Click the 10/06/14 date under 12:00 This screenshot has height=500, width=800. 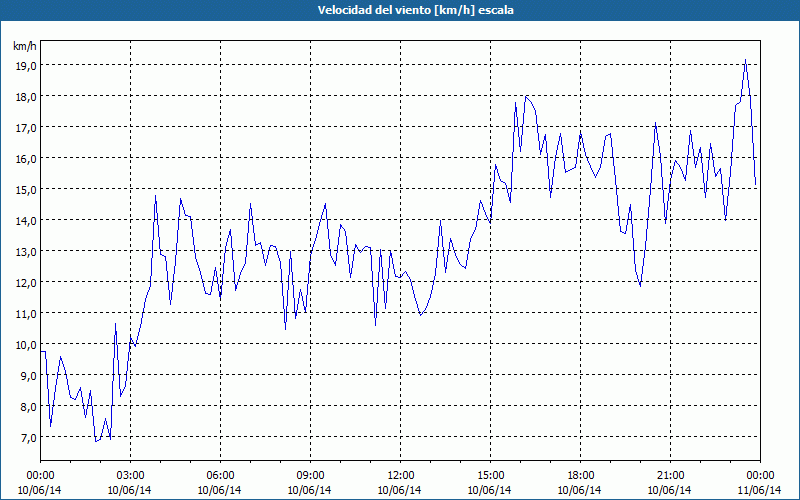point(401,490)
